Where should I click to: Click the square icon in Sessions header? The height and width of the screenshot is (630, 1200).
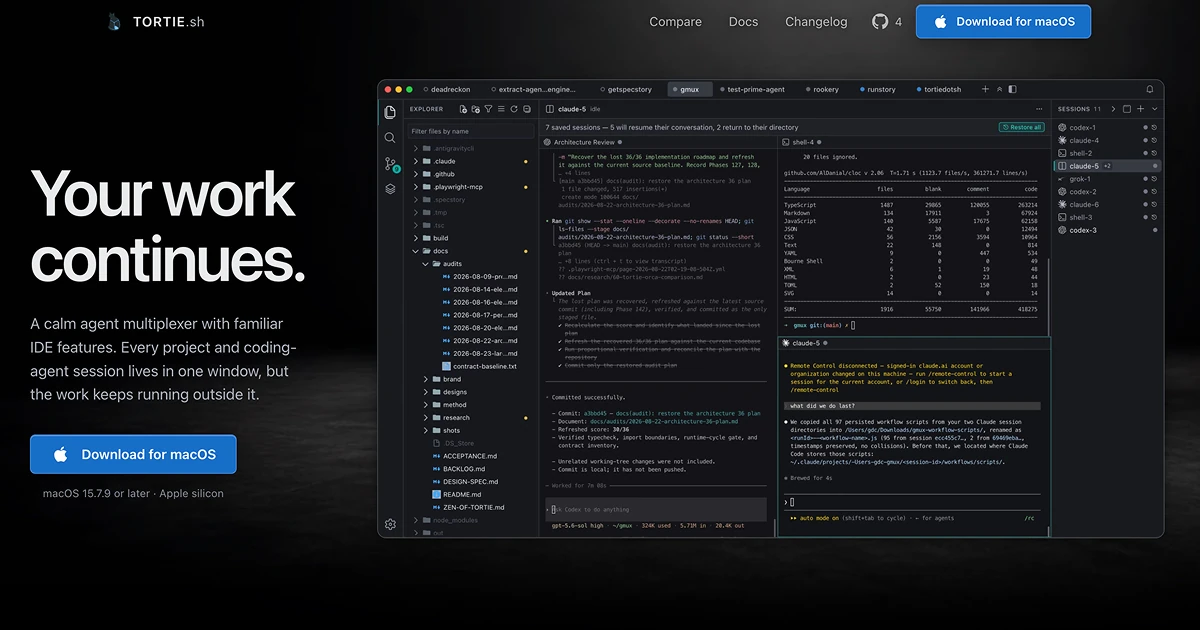[x=1127, y=109]
